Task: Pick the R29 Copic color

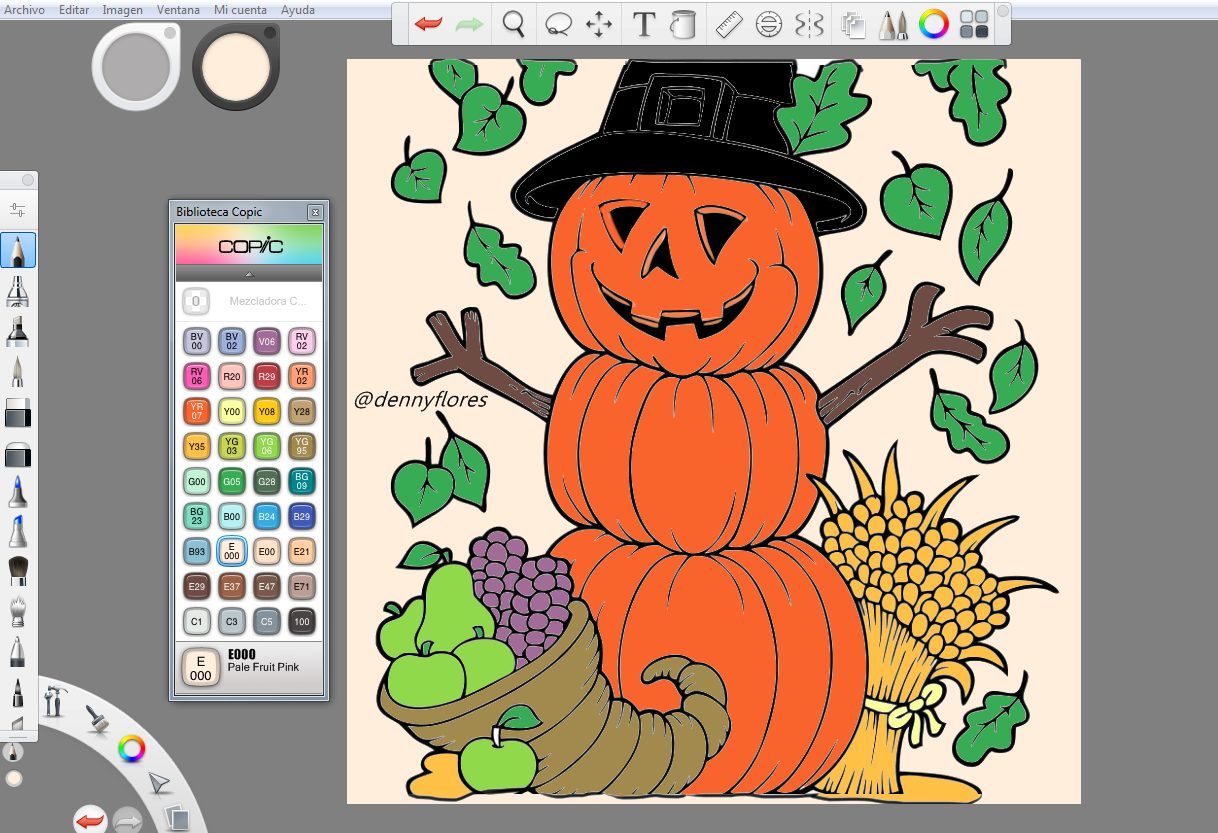Action: click(x=267, y=376)
